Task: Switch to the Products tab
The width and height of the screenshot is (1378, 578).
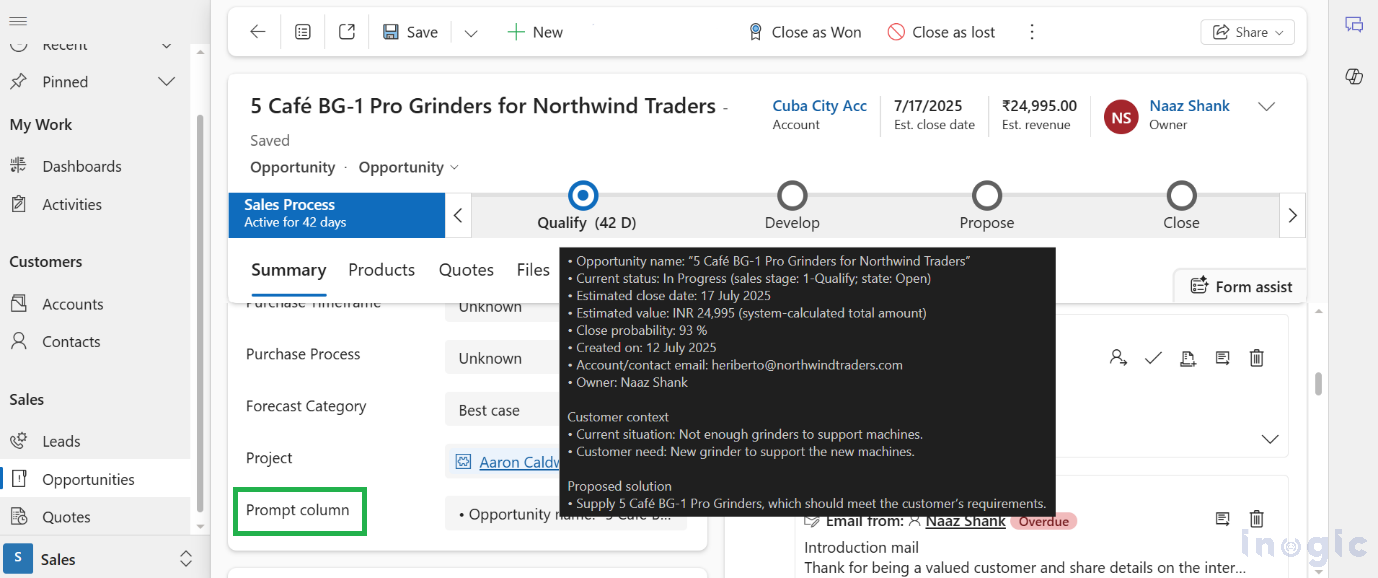Action: [381, 270]
